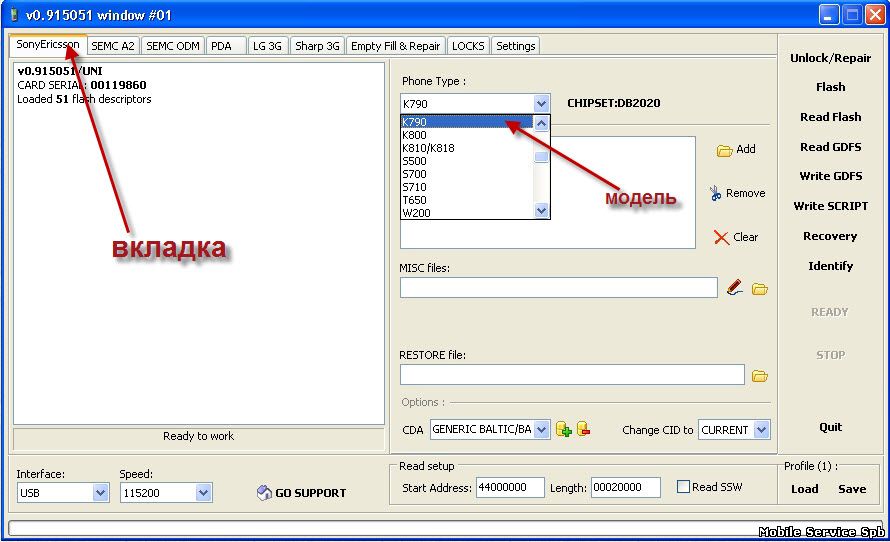Open the PDA tab
Screen dimensions: 890x542
tap(226, 46)
